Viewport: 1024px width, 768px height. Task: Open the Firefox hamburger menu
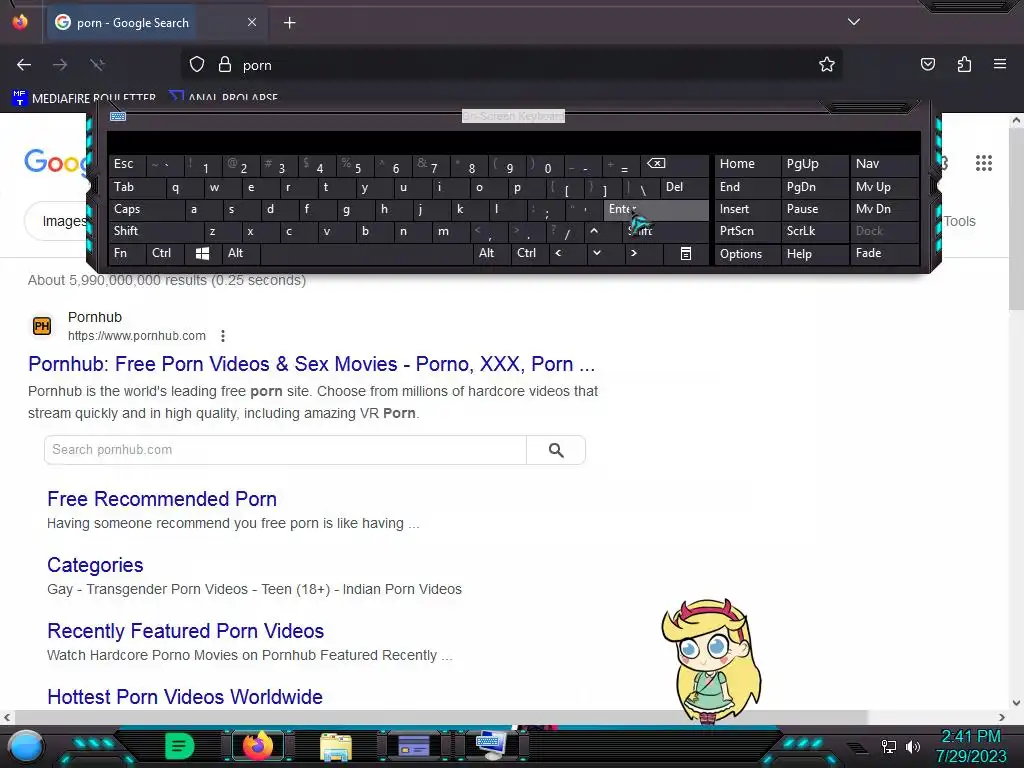click(1000, 65)
